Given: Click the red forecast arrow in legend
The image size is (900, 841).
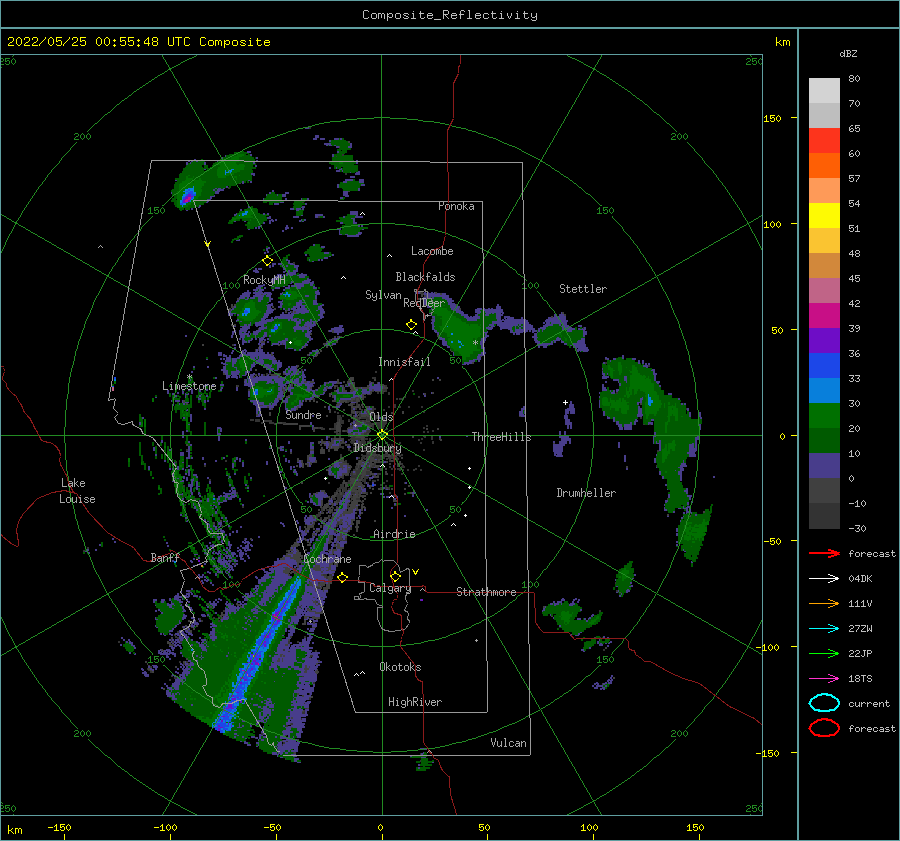Looking at the screenshot, I should coord(824,553).
